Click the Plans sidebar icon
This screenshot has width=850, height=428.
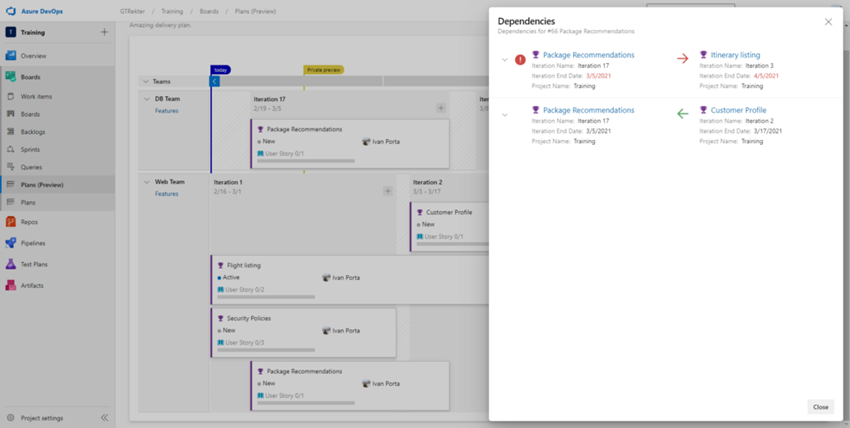10,202
